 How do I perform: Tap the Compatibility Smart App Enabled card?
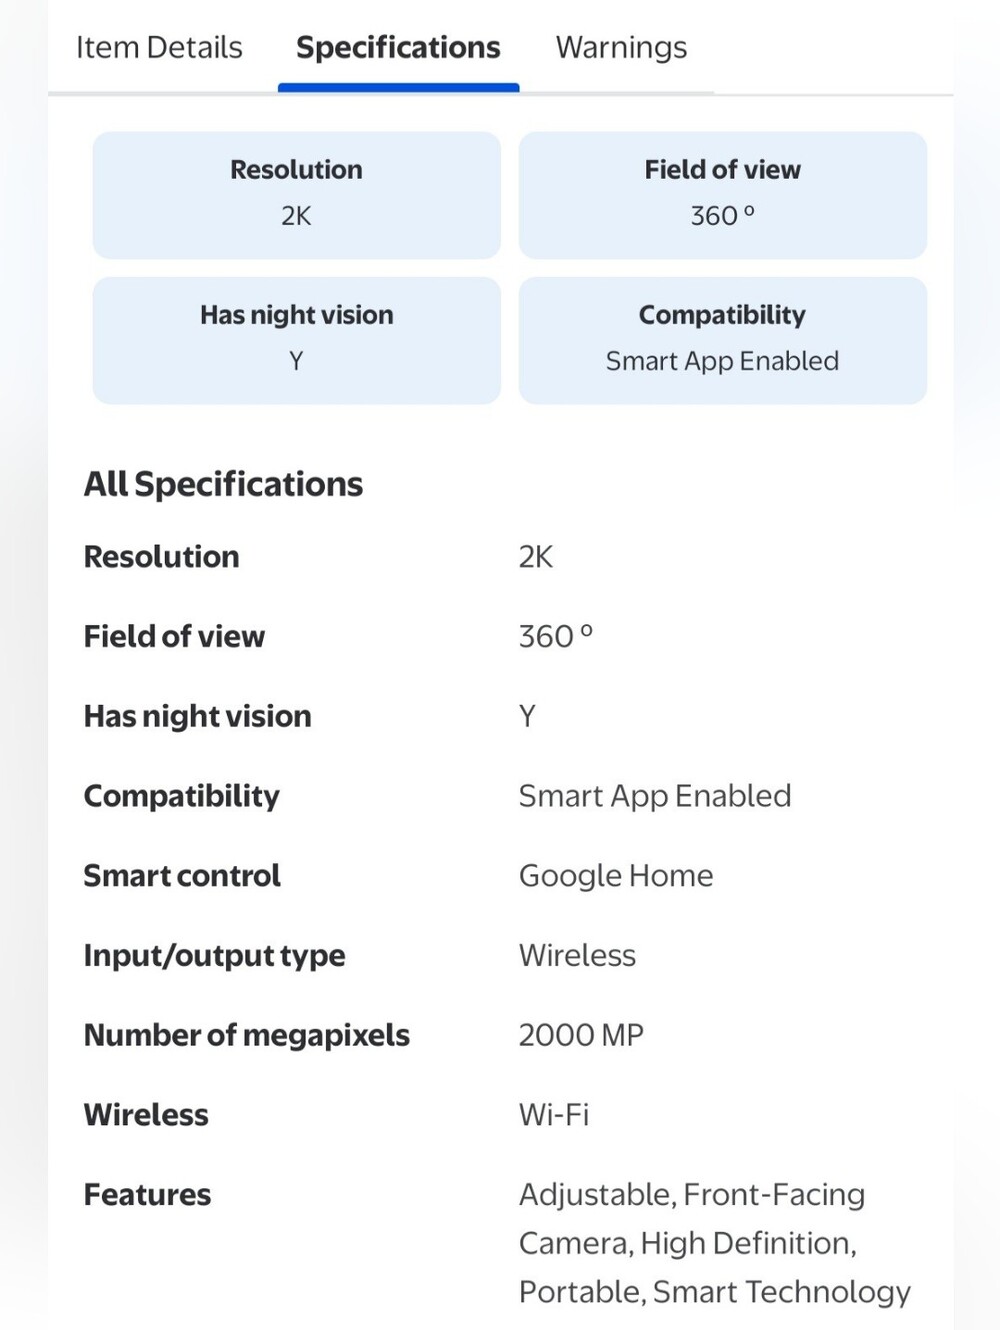(722, 340)
